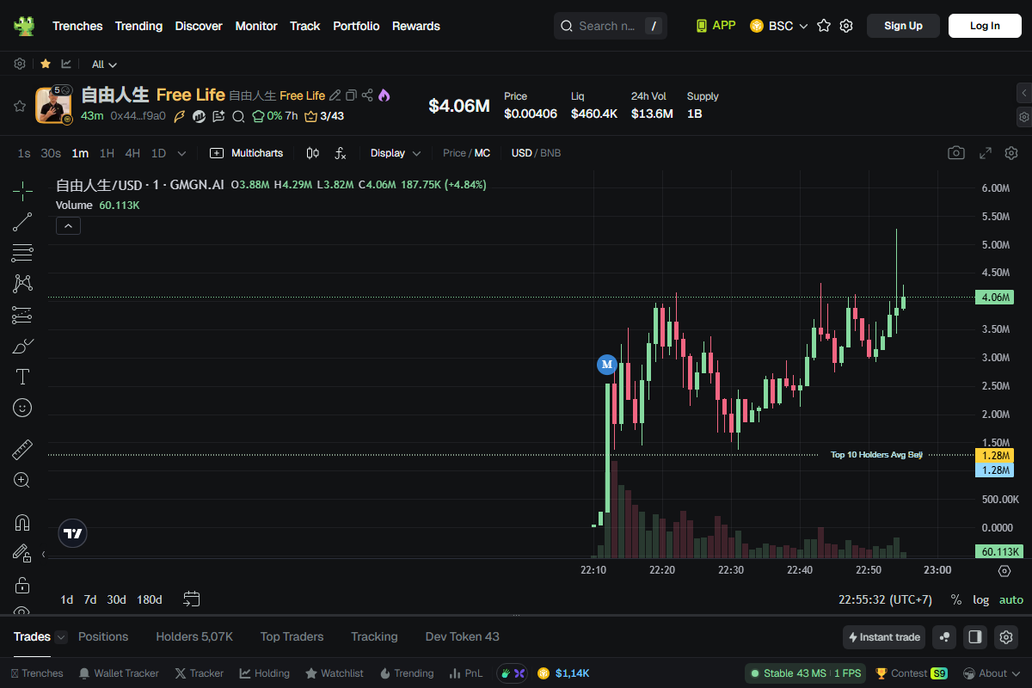Toggle log scale on chart

coord(981,600)
